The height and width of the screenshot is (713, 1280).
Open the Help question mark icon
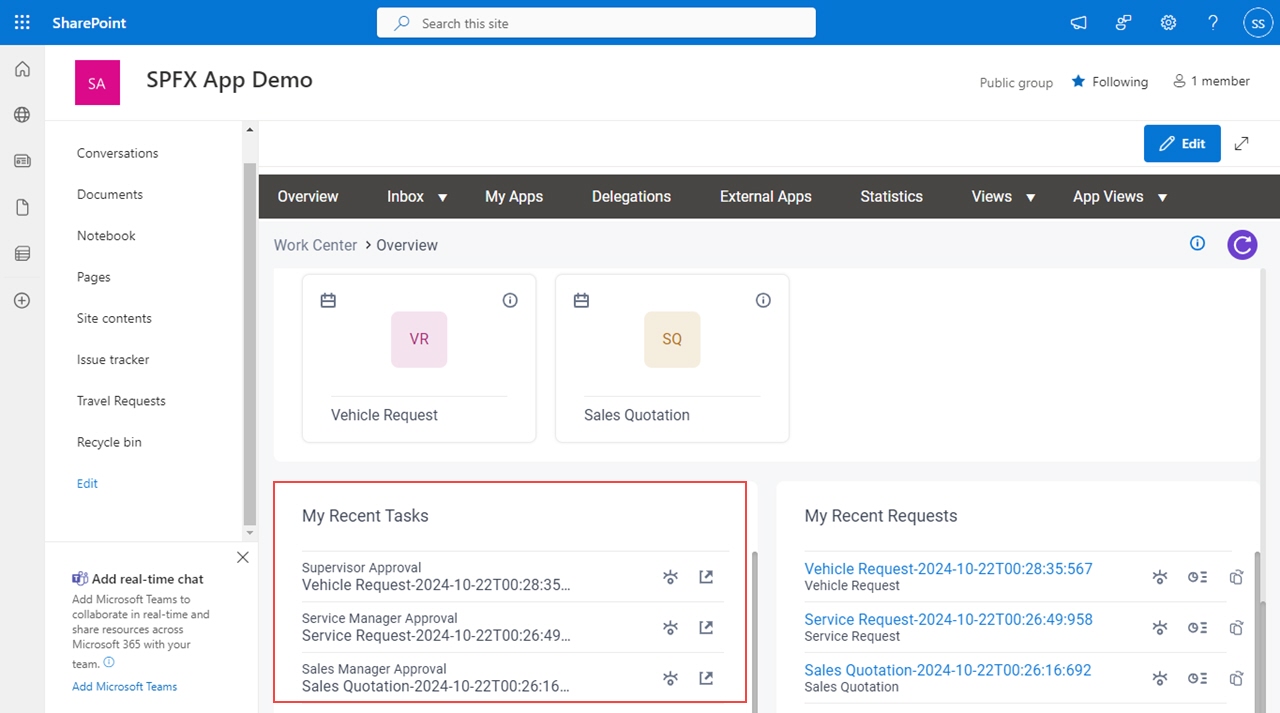(x=1213, y=22)
